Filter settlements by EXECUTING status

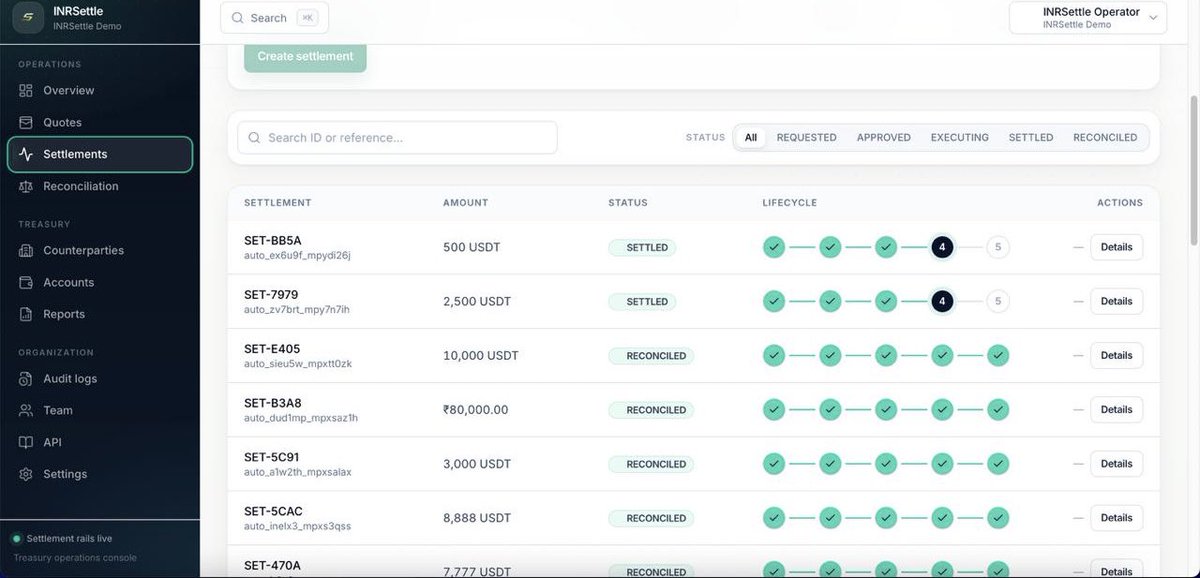(x=960, y=138)
